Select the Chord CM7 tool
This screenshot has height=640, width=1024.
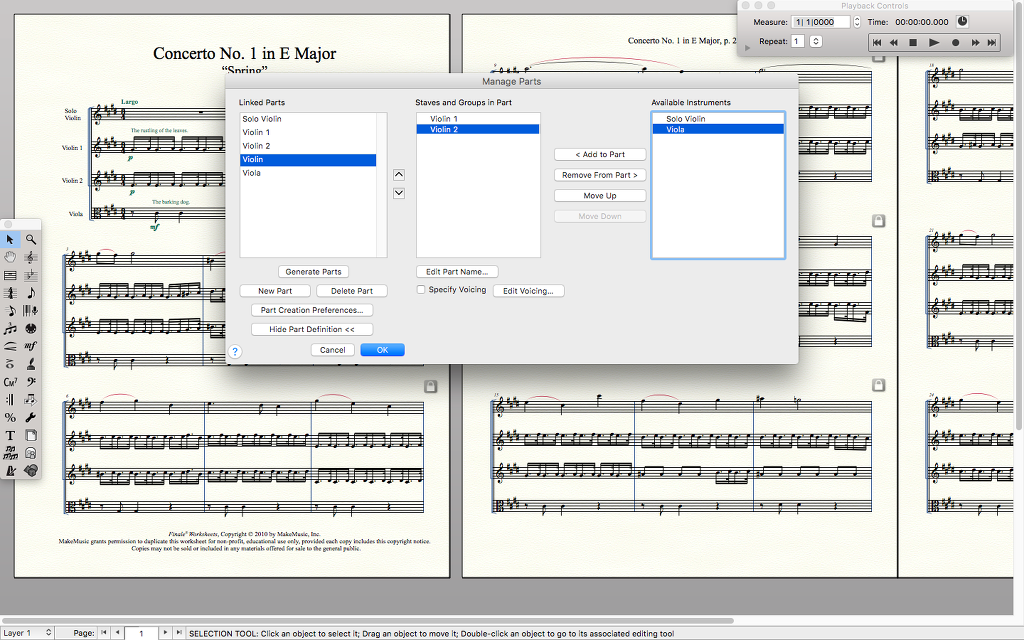(10, 382)
